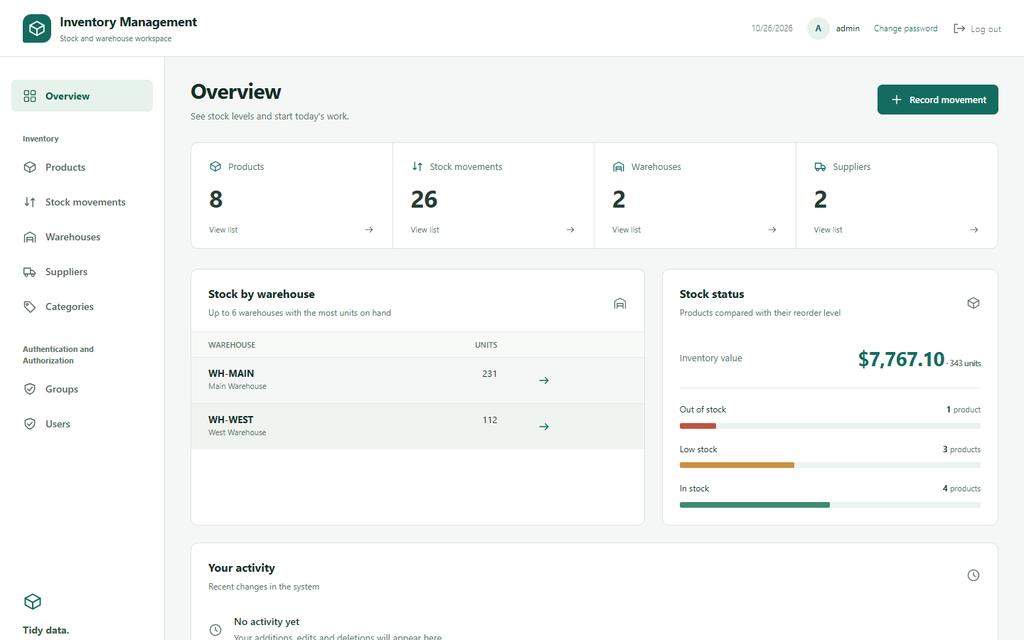
Task: Click the Stock movements count 26
Action: [x=424, y=199]
